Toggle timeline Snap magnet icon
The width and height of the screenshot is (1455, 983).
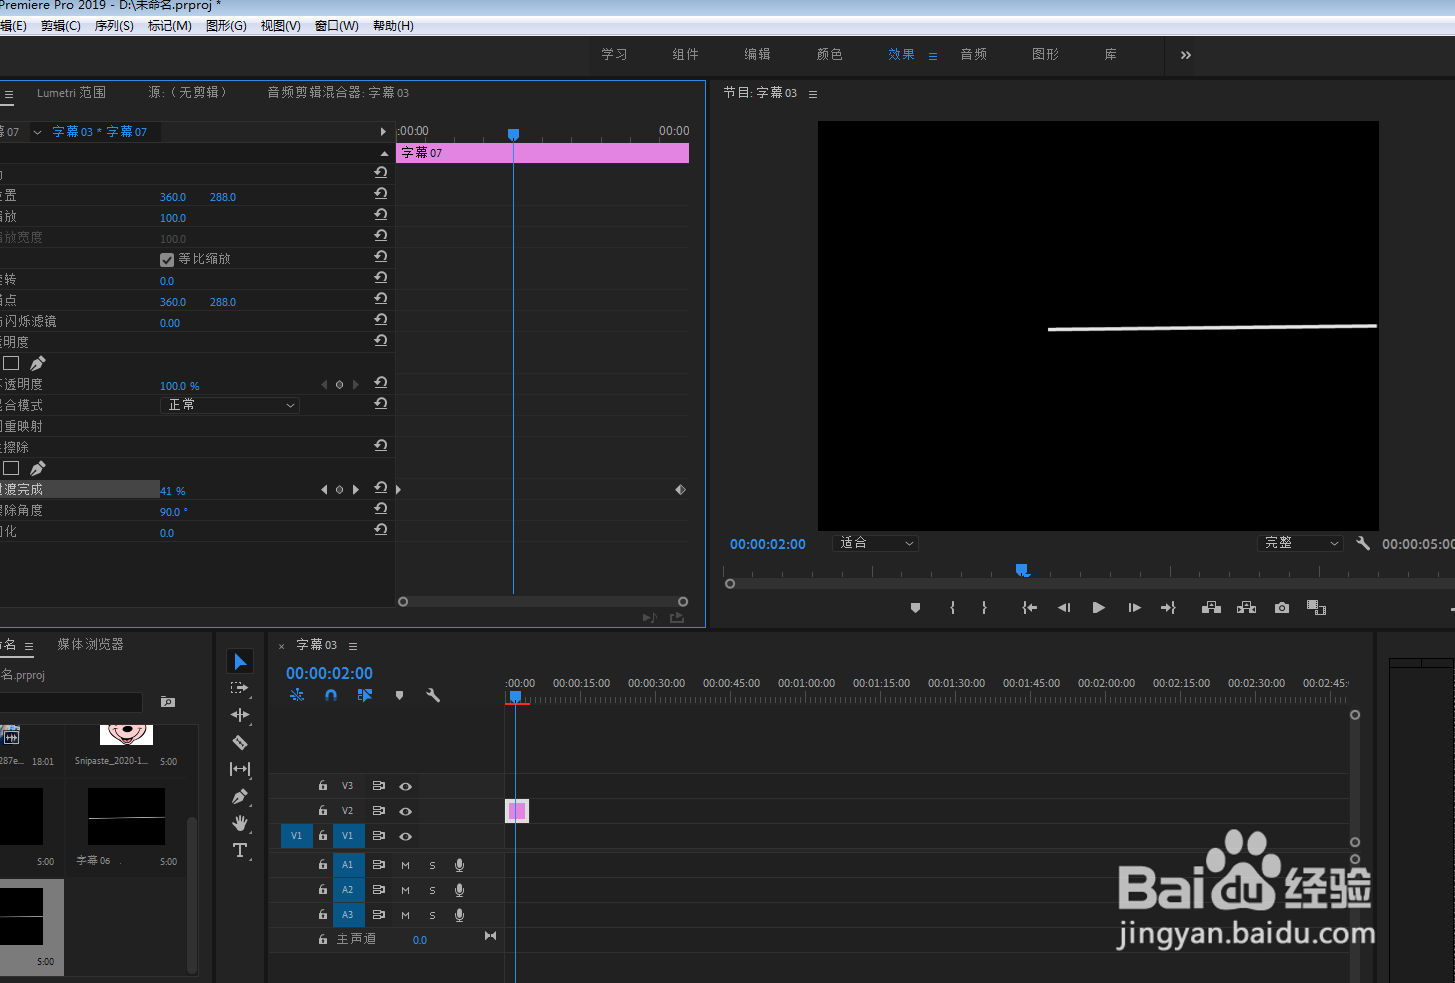[331, 695]
